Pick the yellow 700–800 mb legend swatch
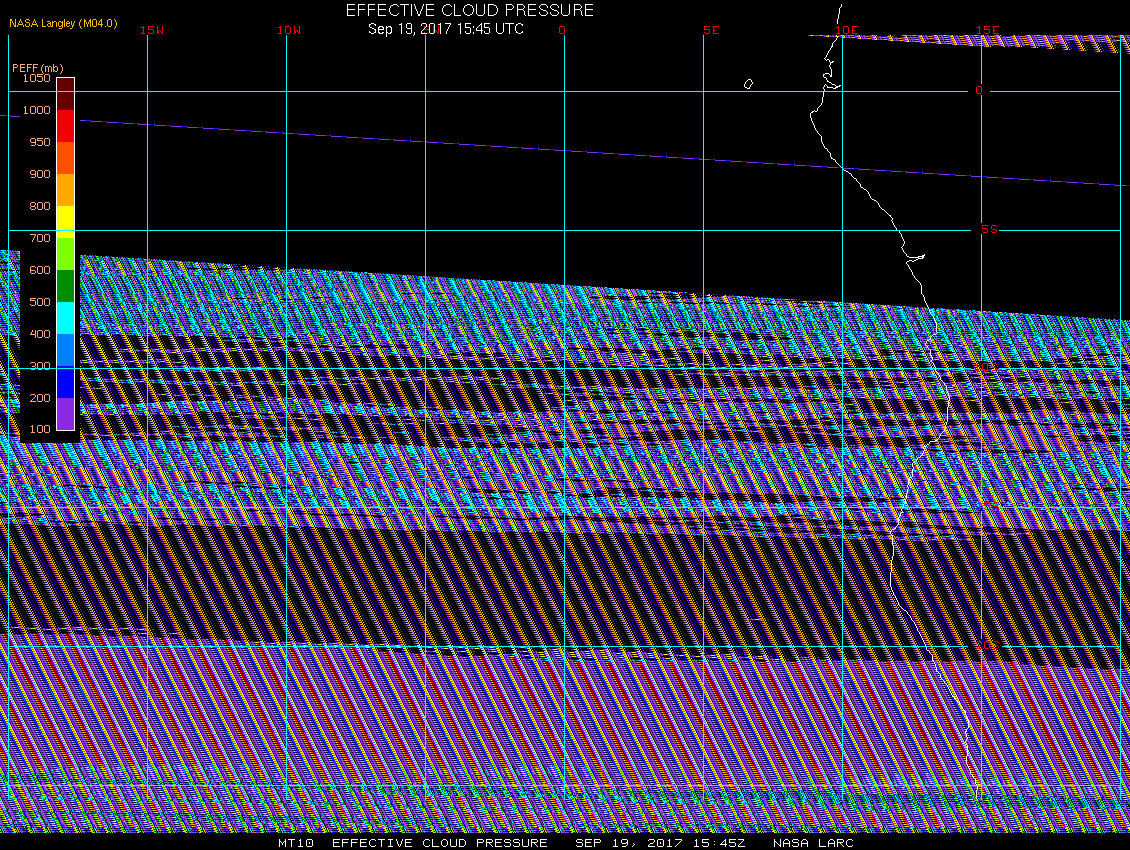 pyautogui.click(x=65, y=221)
